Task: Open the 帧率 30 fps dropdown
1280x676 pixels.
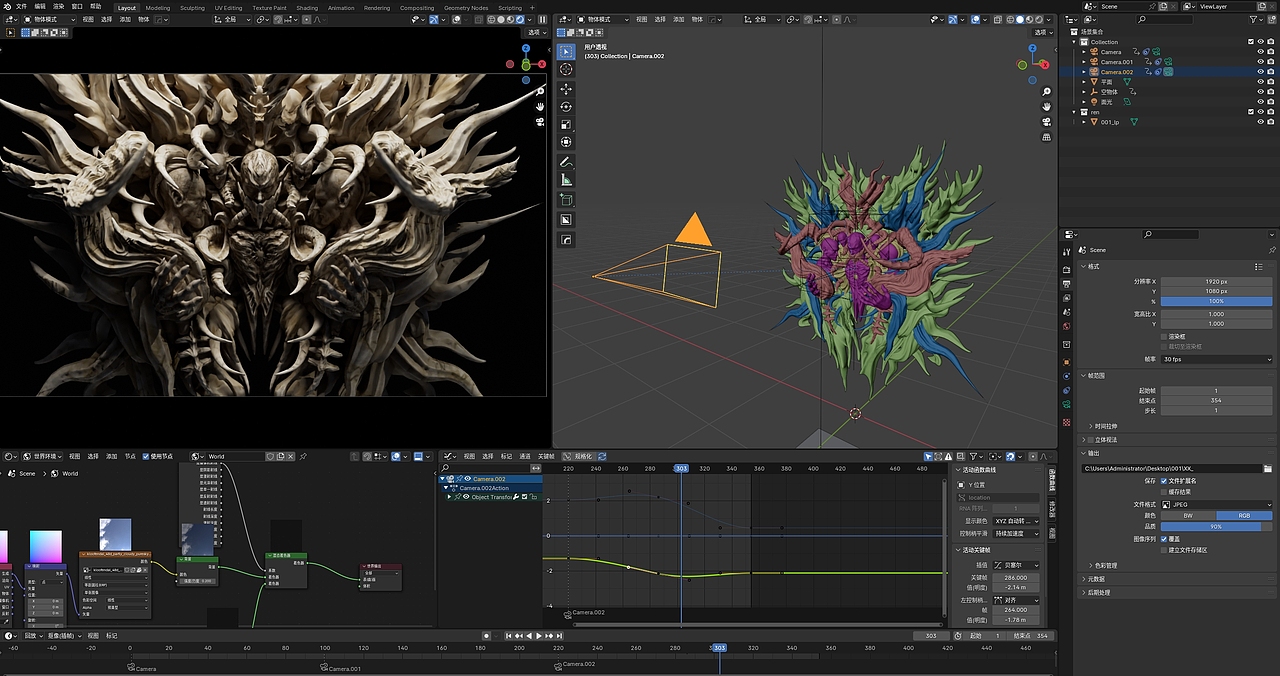Action: click(x=1216, y=360)
